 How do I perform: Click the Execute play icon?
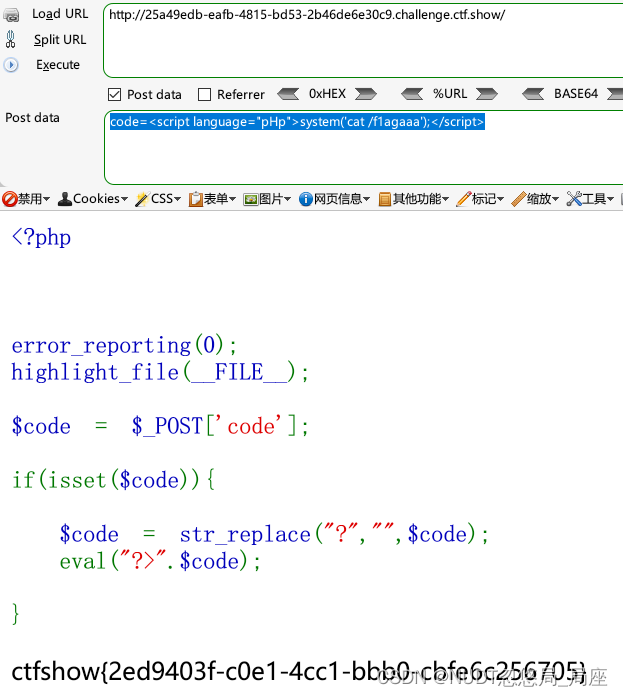pyautogui.click(x=11, y=65)
